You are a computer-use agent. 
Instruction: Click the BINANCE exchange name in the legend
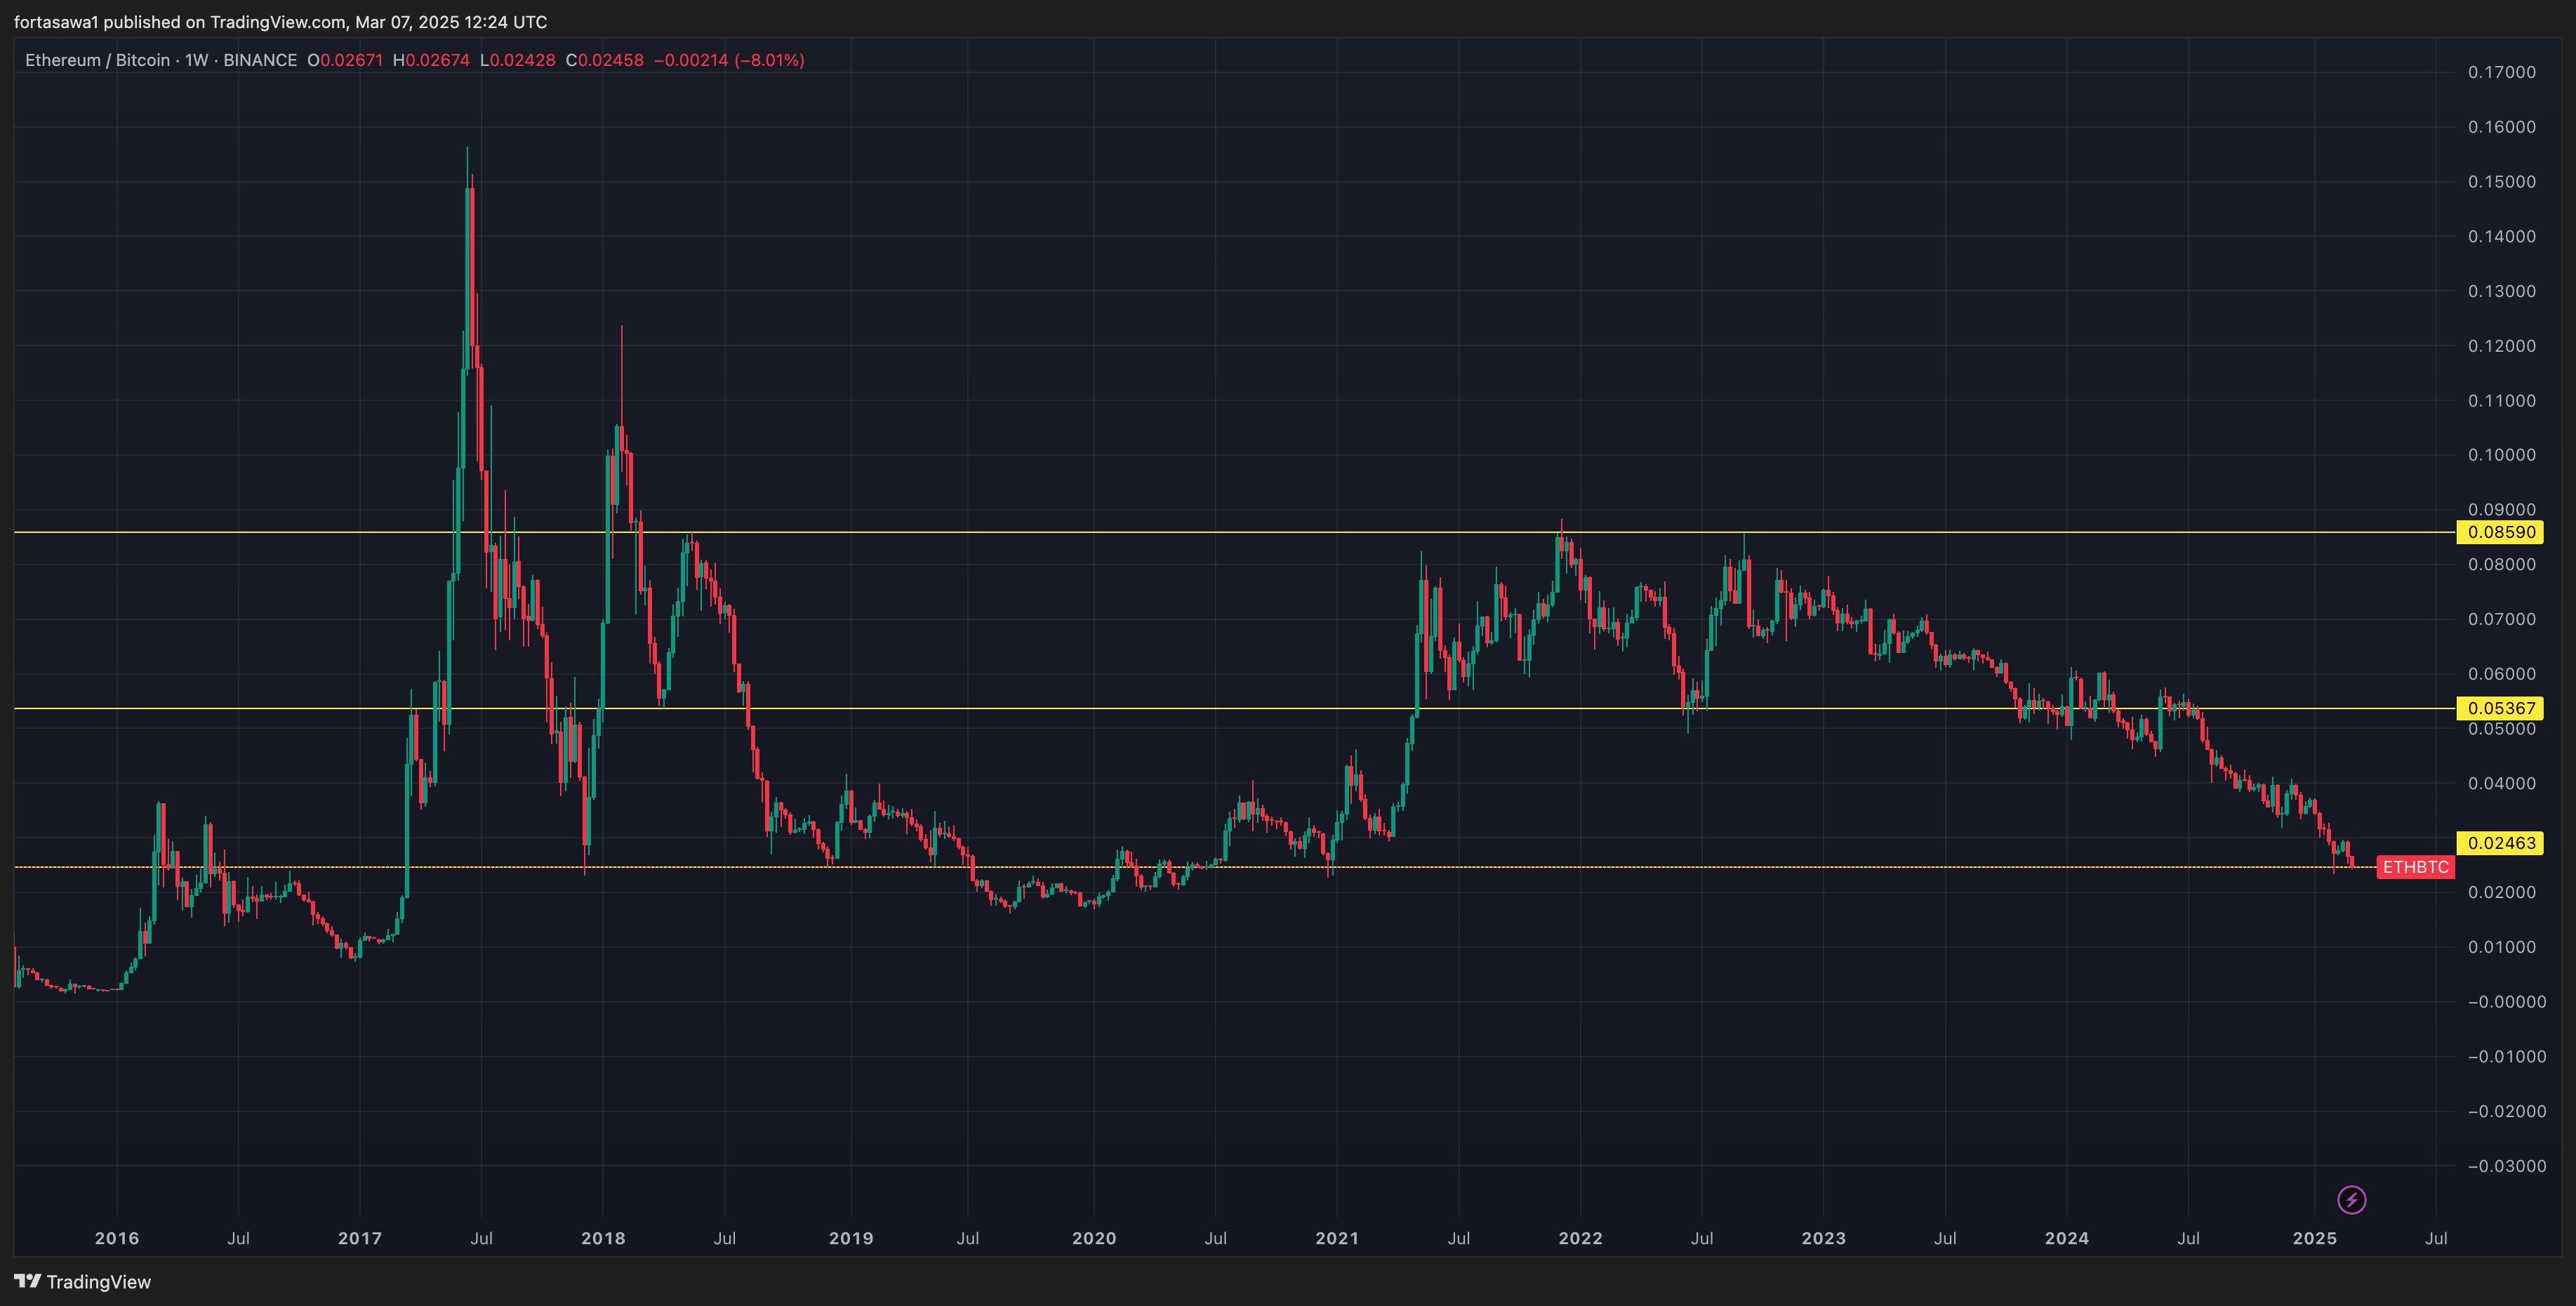pos(260,60)
